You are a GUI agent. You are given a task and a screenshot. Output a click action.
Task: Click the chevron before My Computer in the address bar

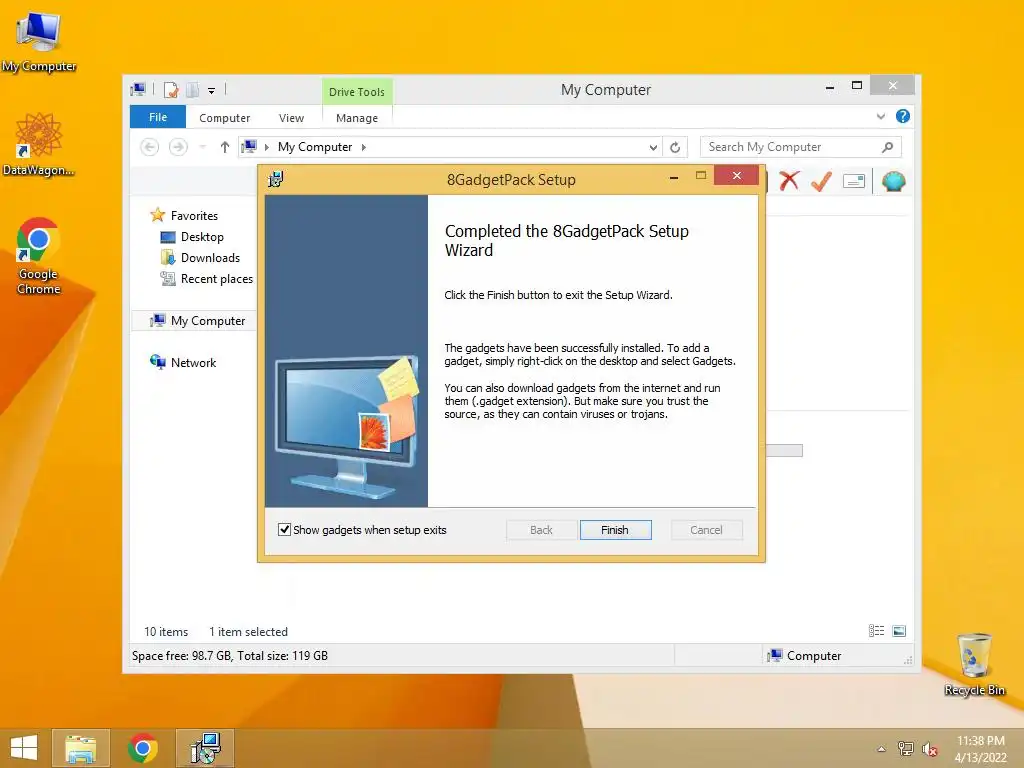pyautogui.click(x=266, y=148)
